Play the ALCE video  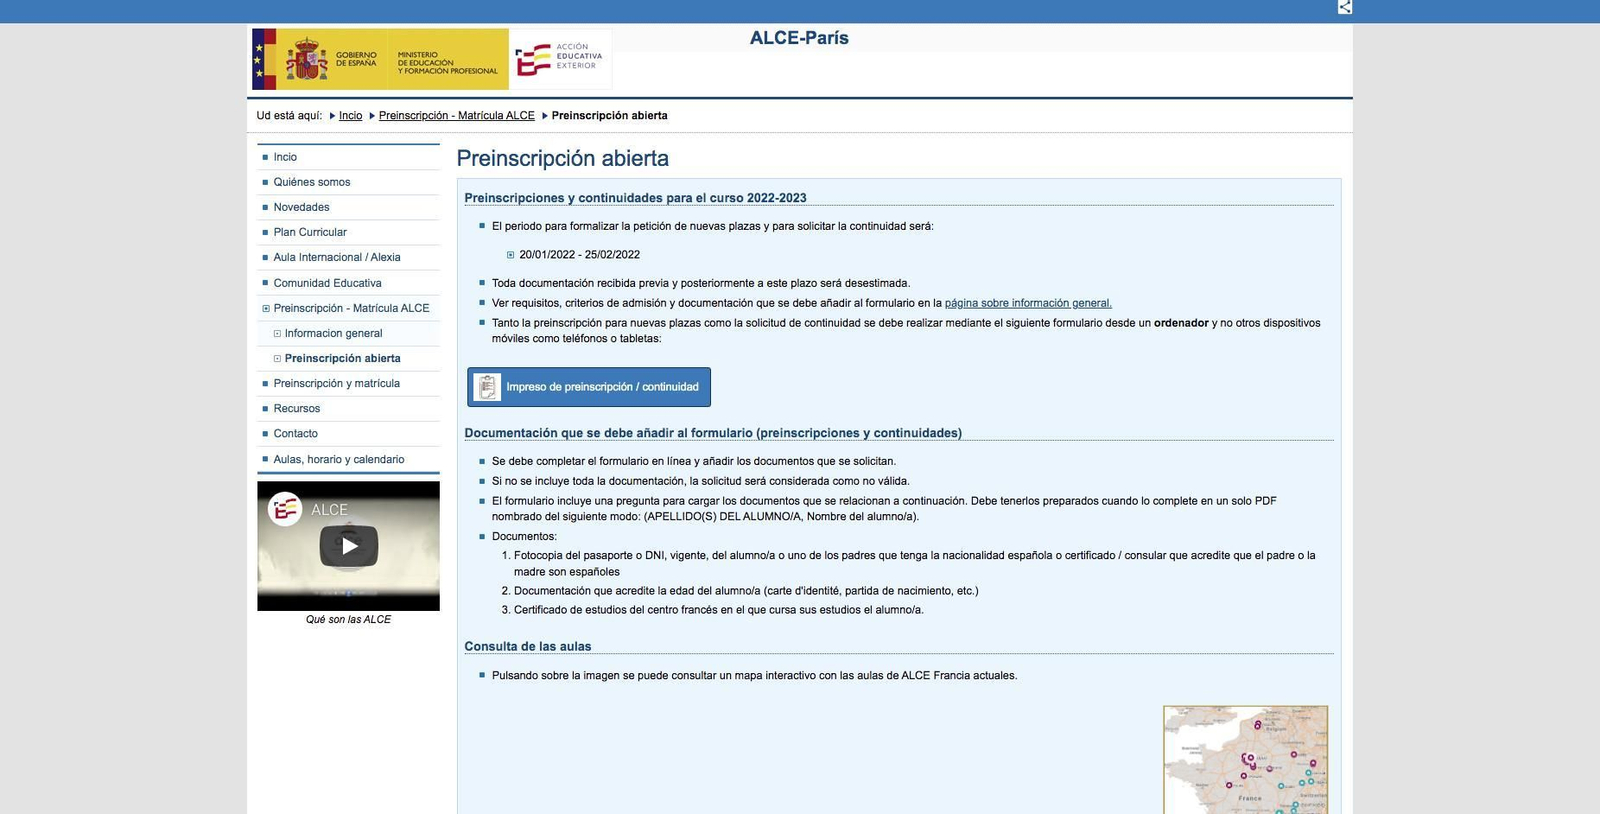tap(348, 546)
